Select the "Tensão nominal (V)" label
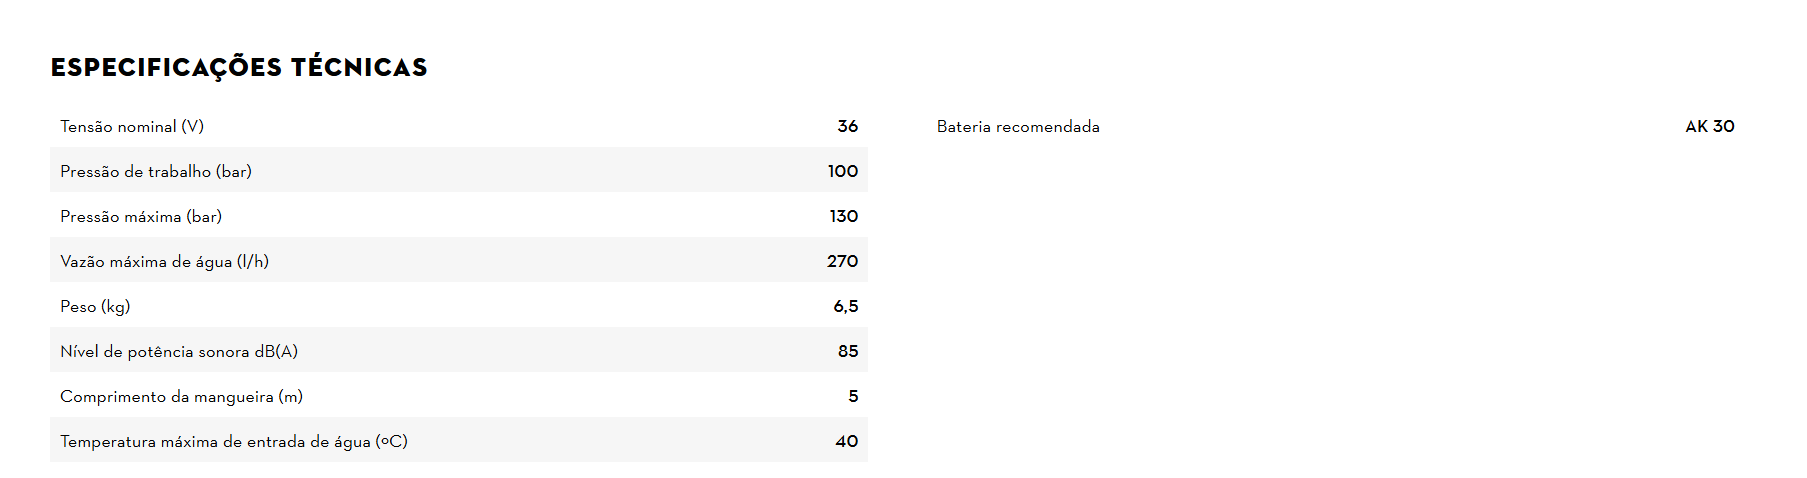The height and width of the screenshot is (478, 1807). (132, 127)
